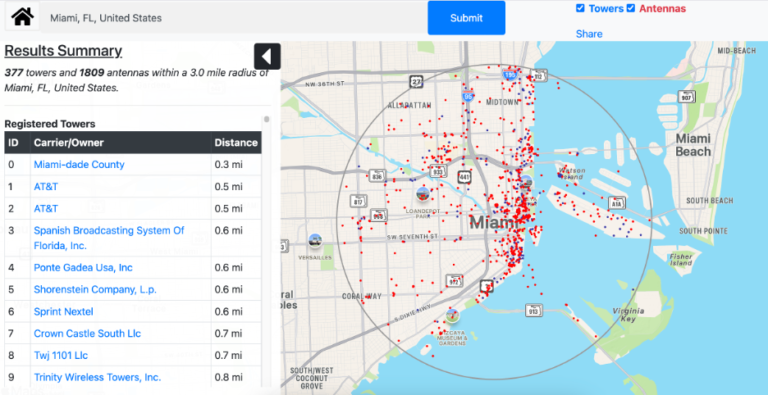Screen dimensions: 768x395
Task: Select the route 913 shield
Action: (534, 310)
